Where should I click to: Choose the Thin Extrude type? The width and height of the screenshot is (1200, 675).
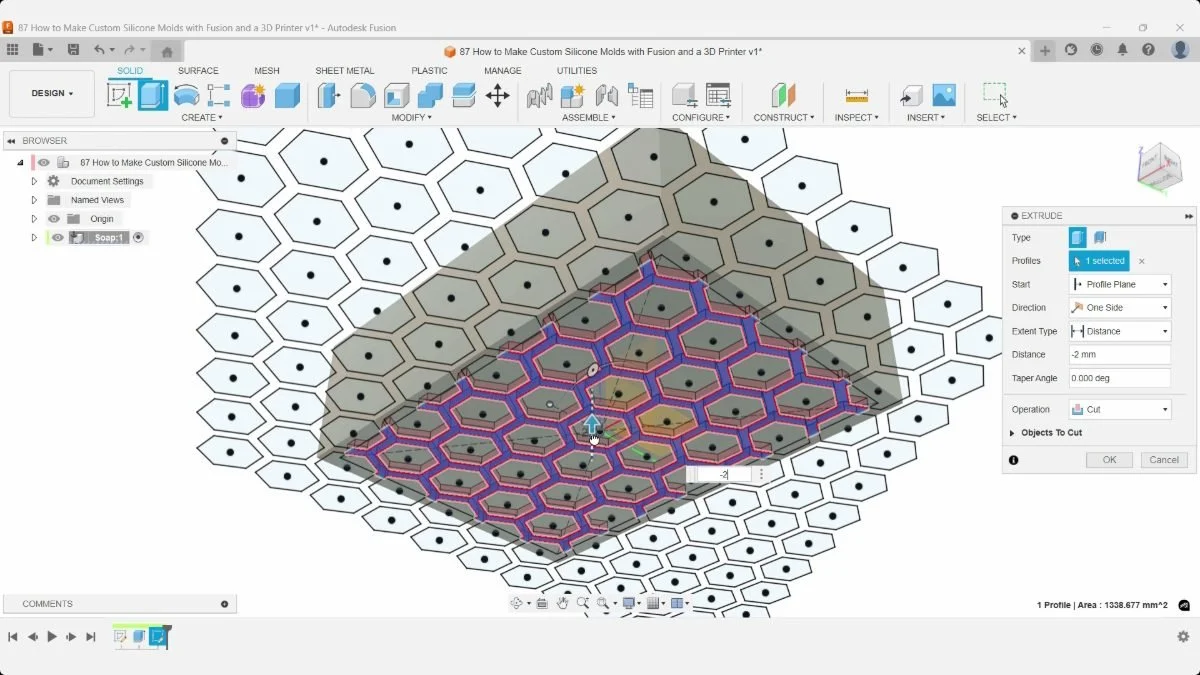pos(1100,238)
